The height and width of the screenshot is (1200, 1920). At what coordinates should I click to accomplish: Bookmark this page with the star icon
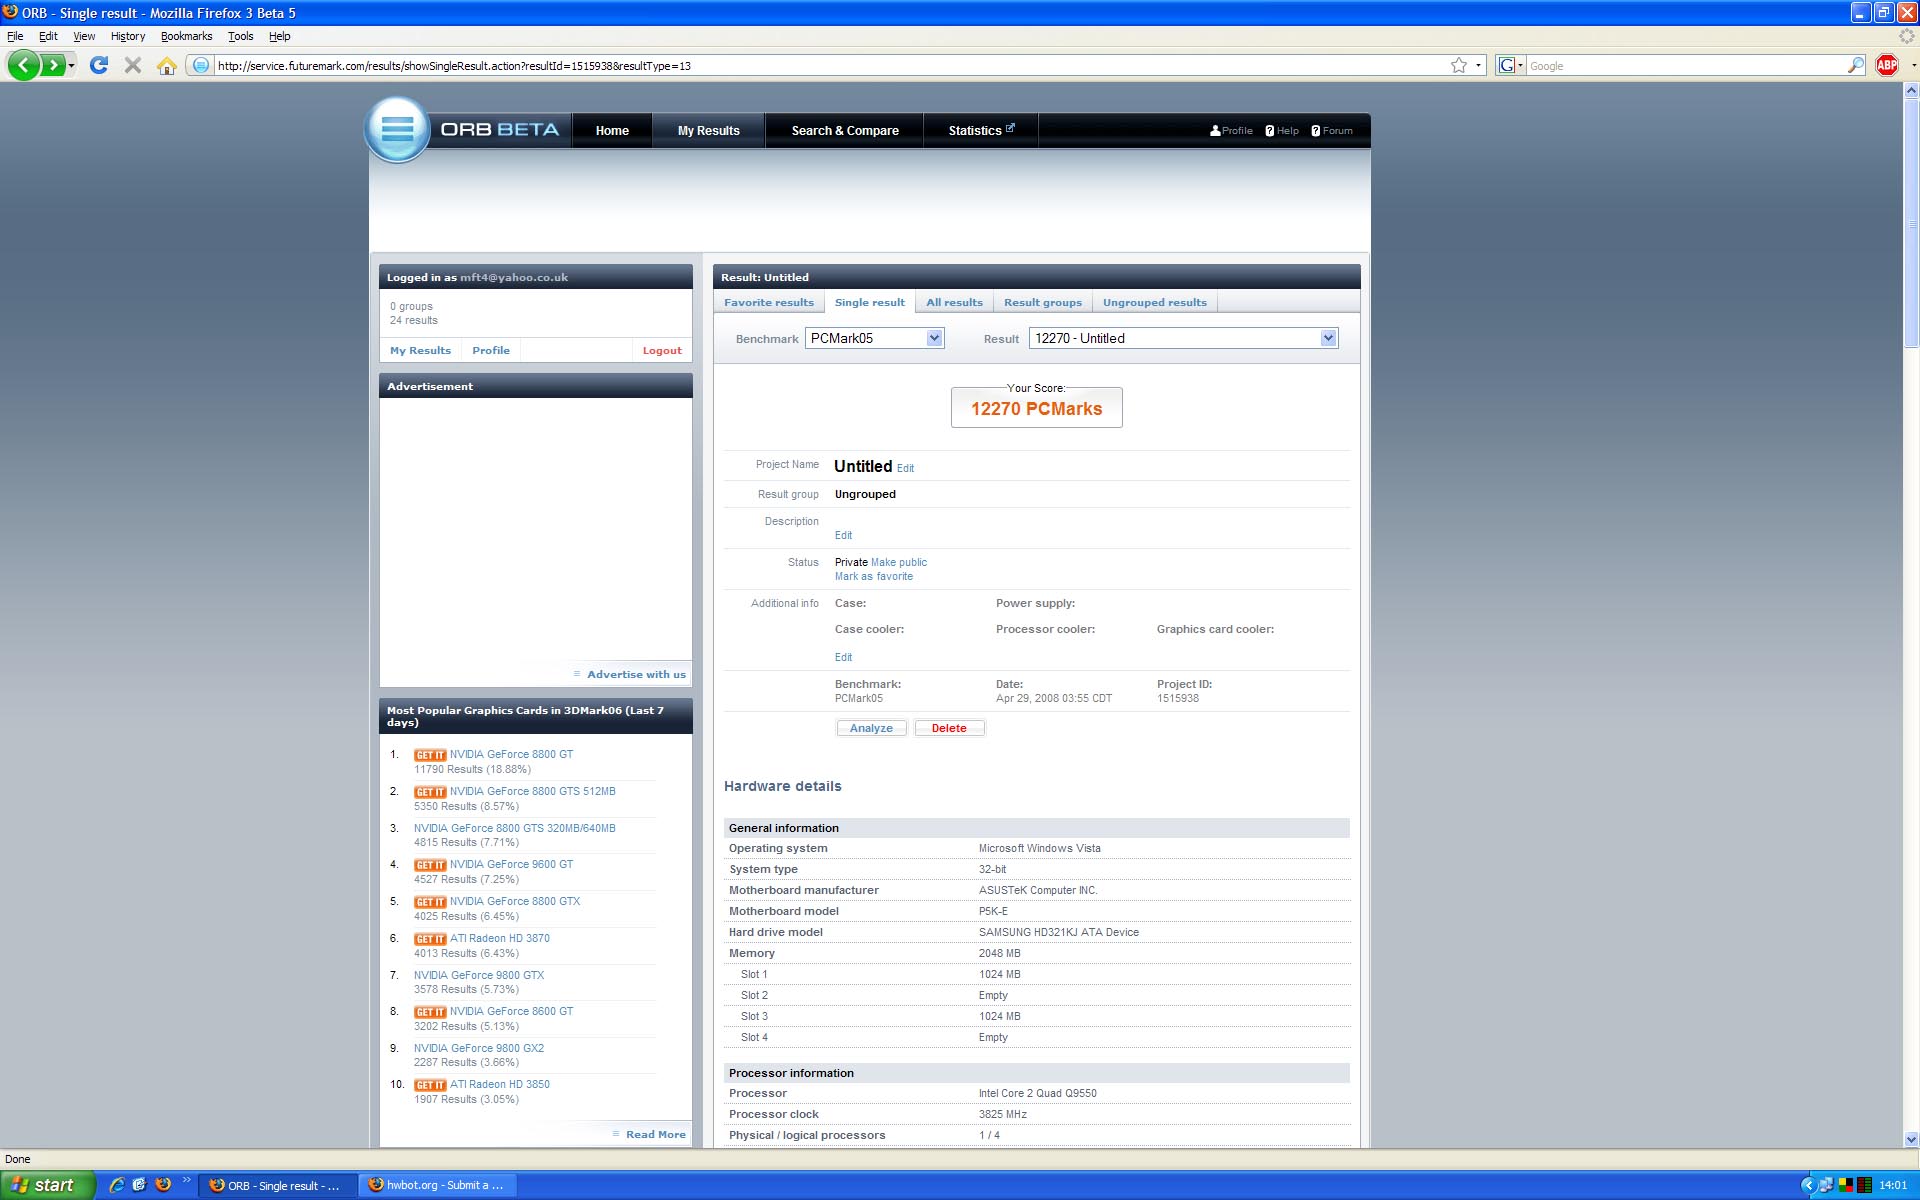click(1459, 66)
